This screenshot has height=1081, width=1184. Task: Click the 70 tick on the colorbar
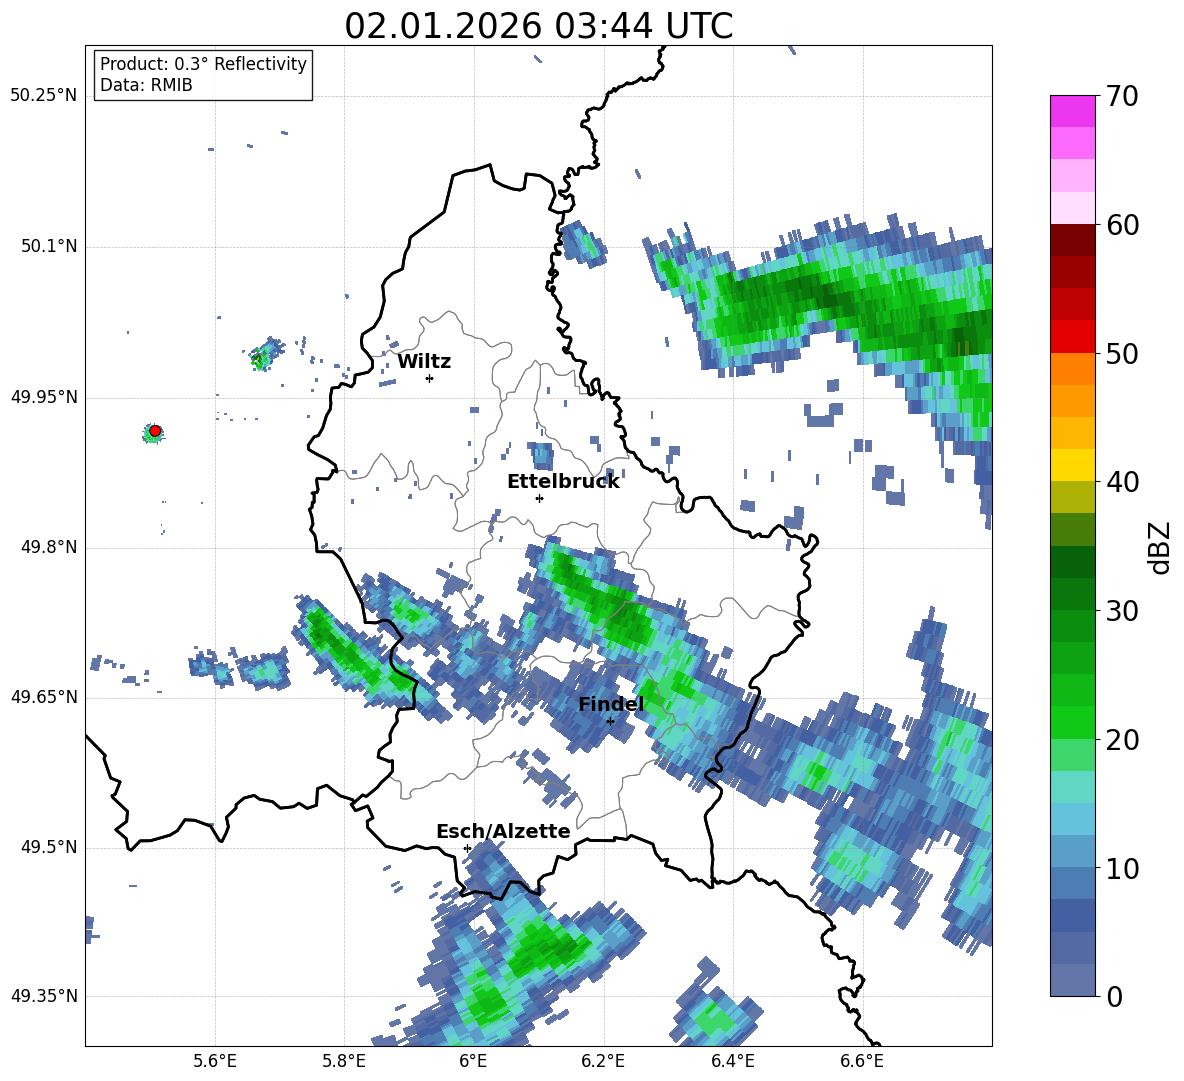1122,97
